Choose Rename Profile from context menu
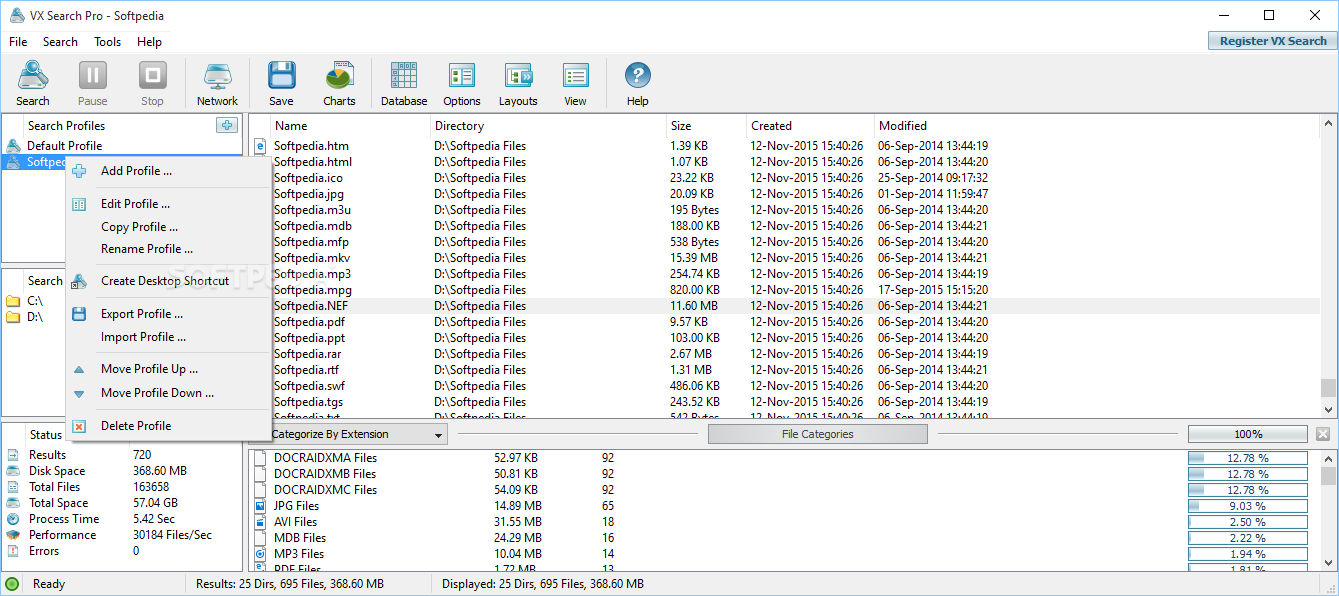Viewport: 1339px width, 596px height. tap(147, 249)
